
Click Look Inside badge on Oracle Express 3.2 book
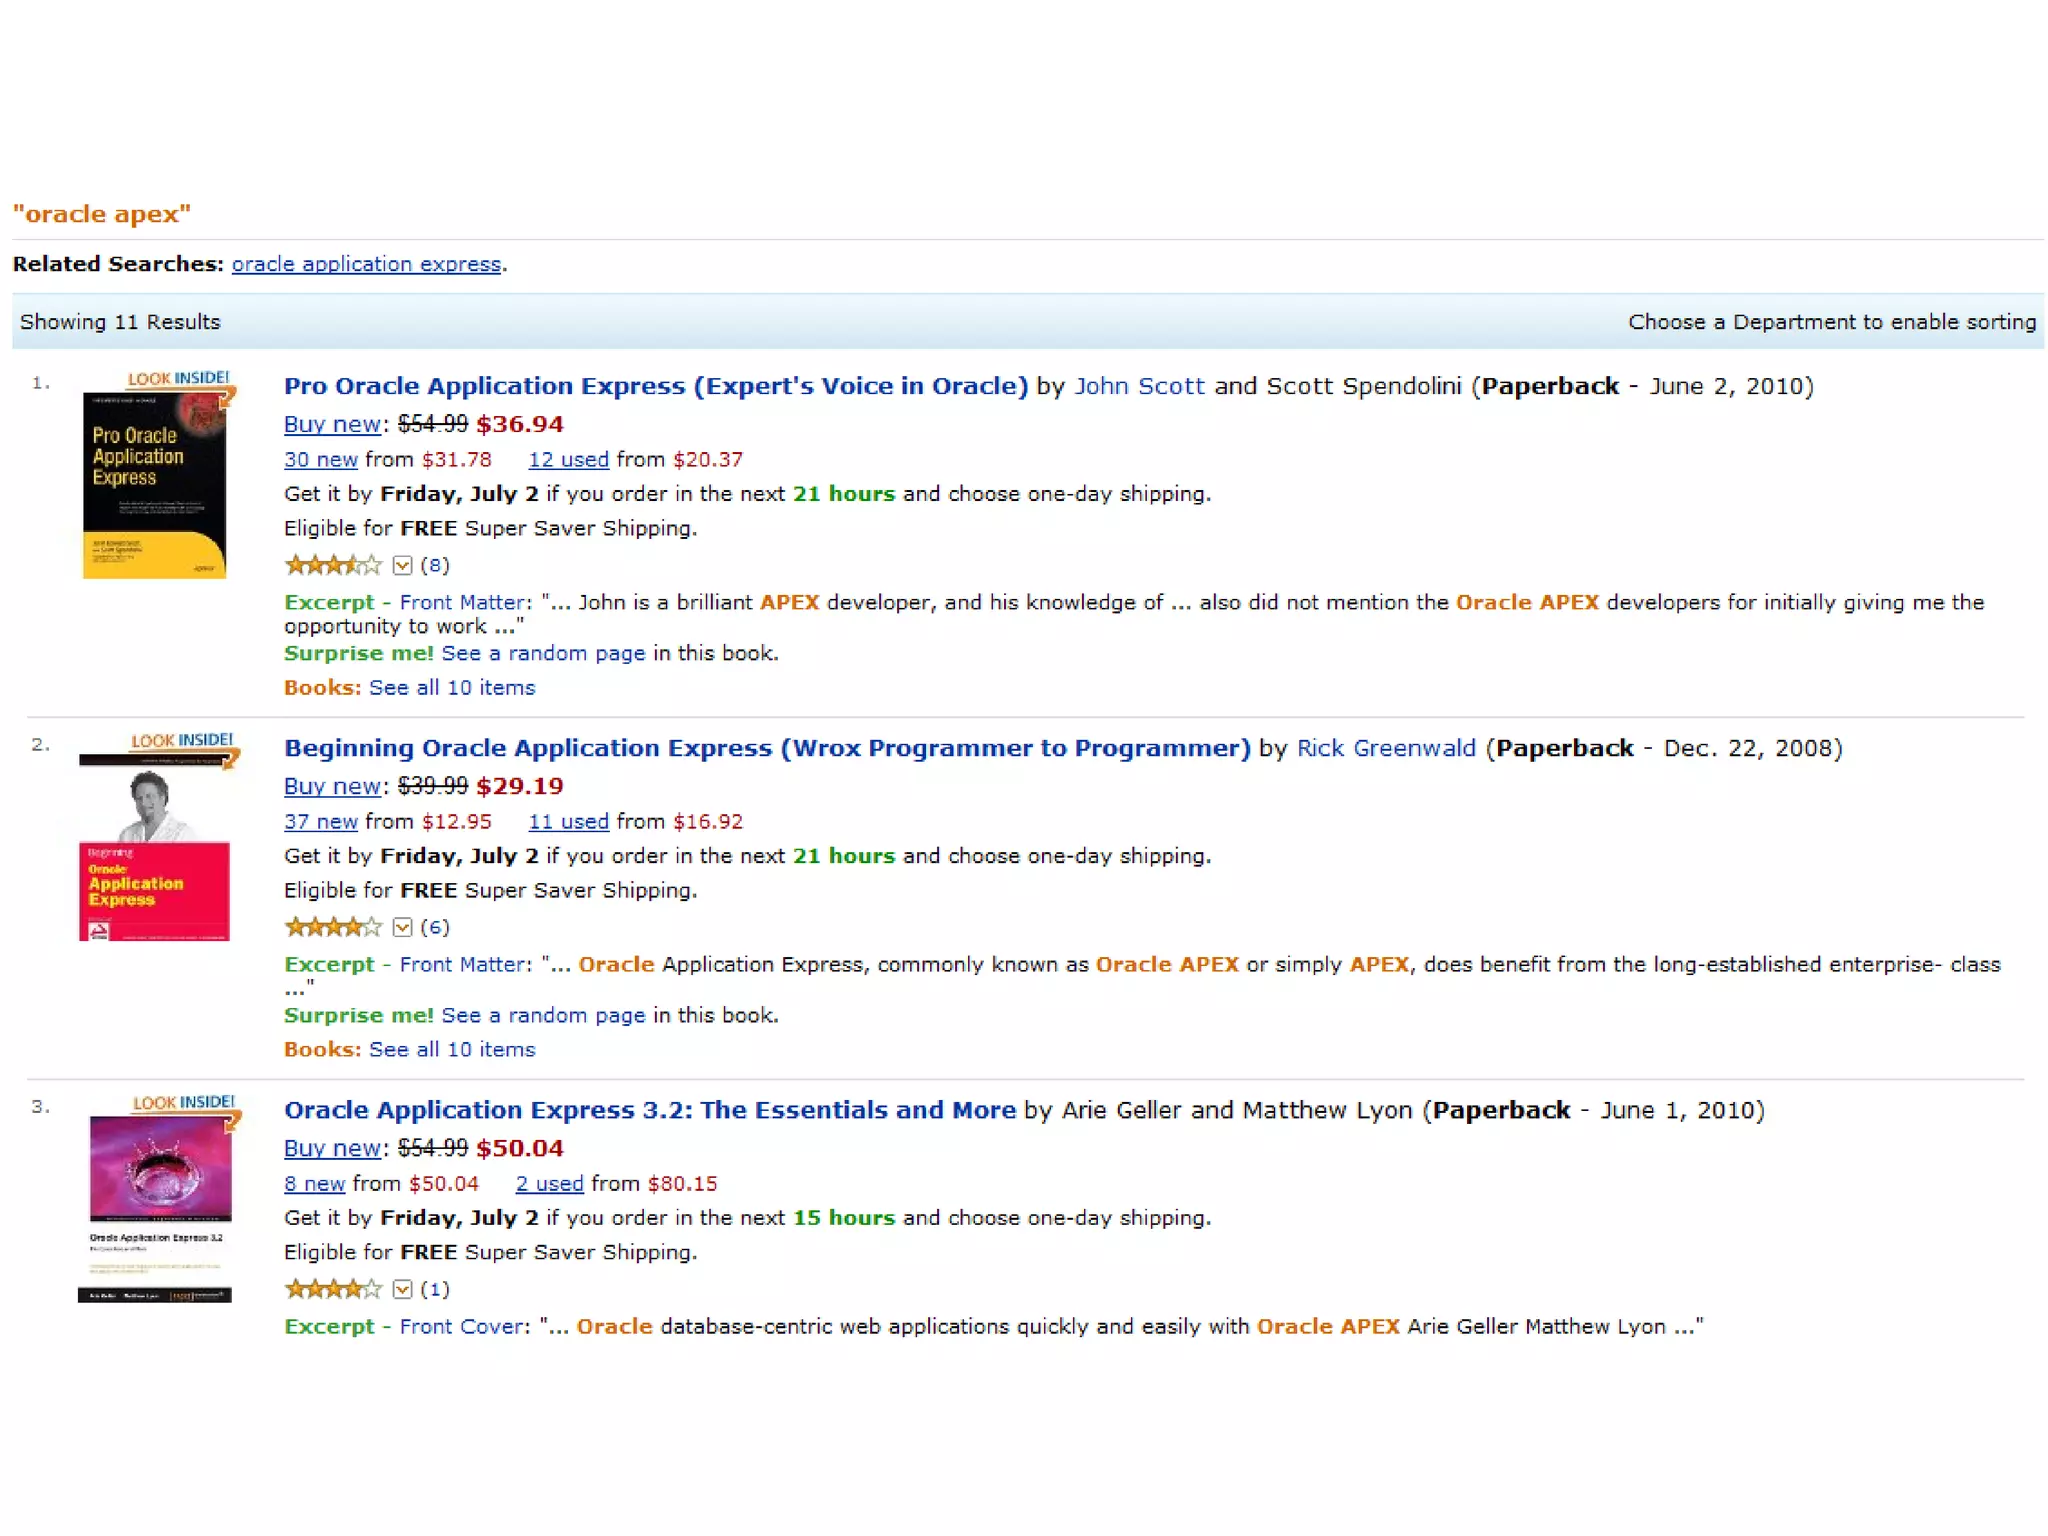184,1103
